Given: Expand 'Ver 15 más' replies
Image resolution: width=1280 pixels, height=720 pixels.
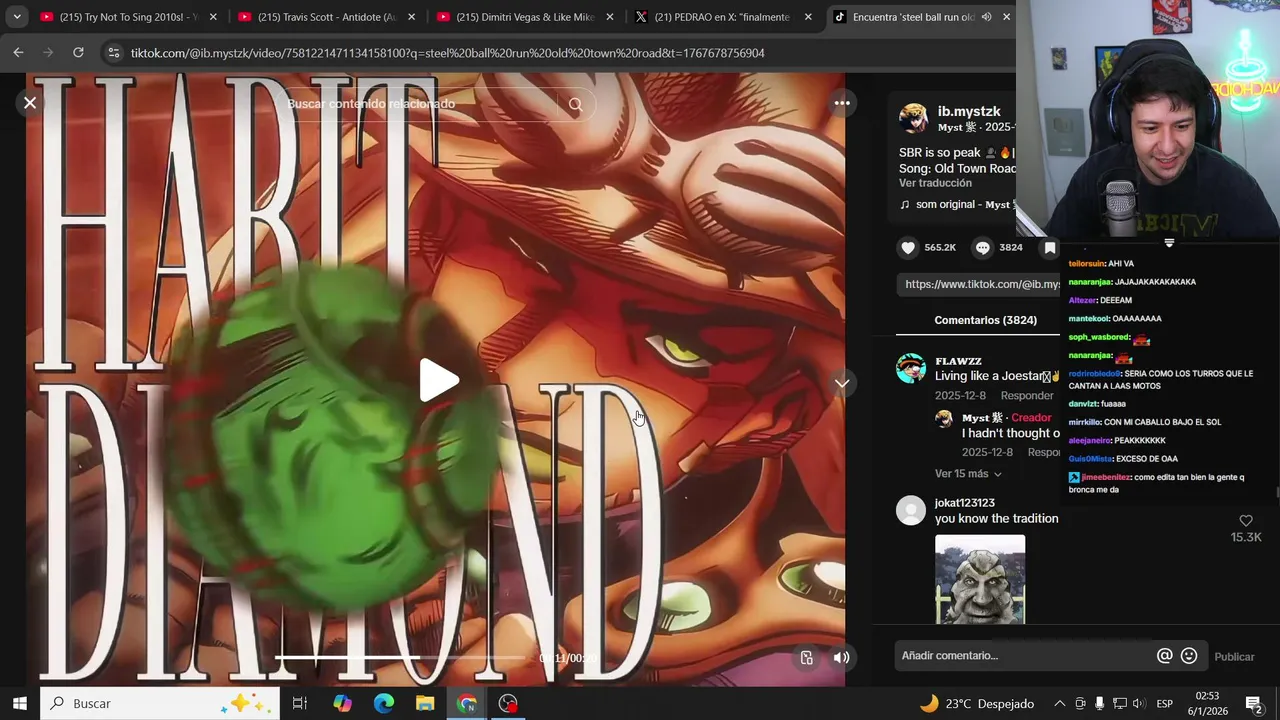Looking at the screenshot, I should (968, 474).
